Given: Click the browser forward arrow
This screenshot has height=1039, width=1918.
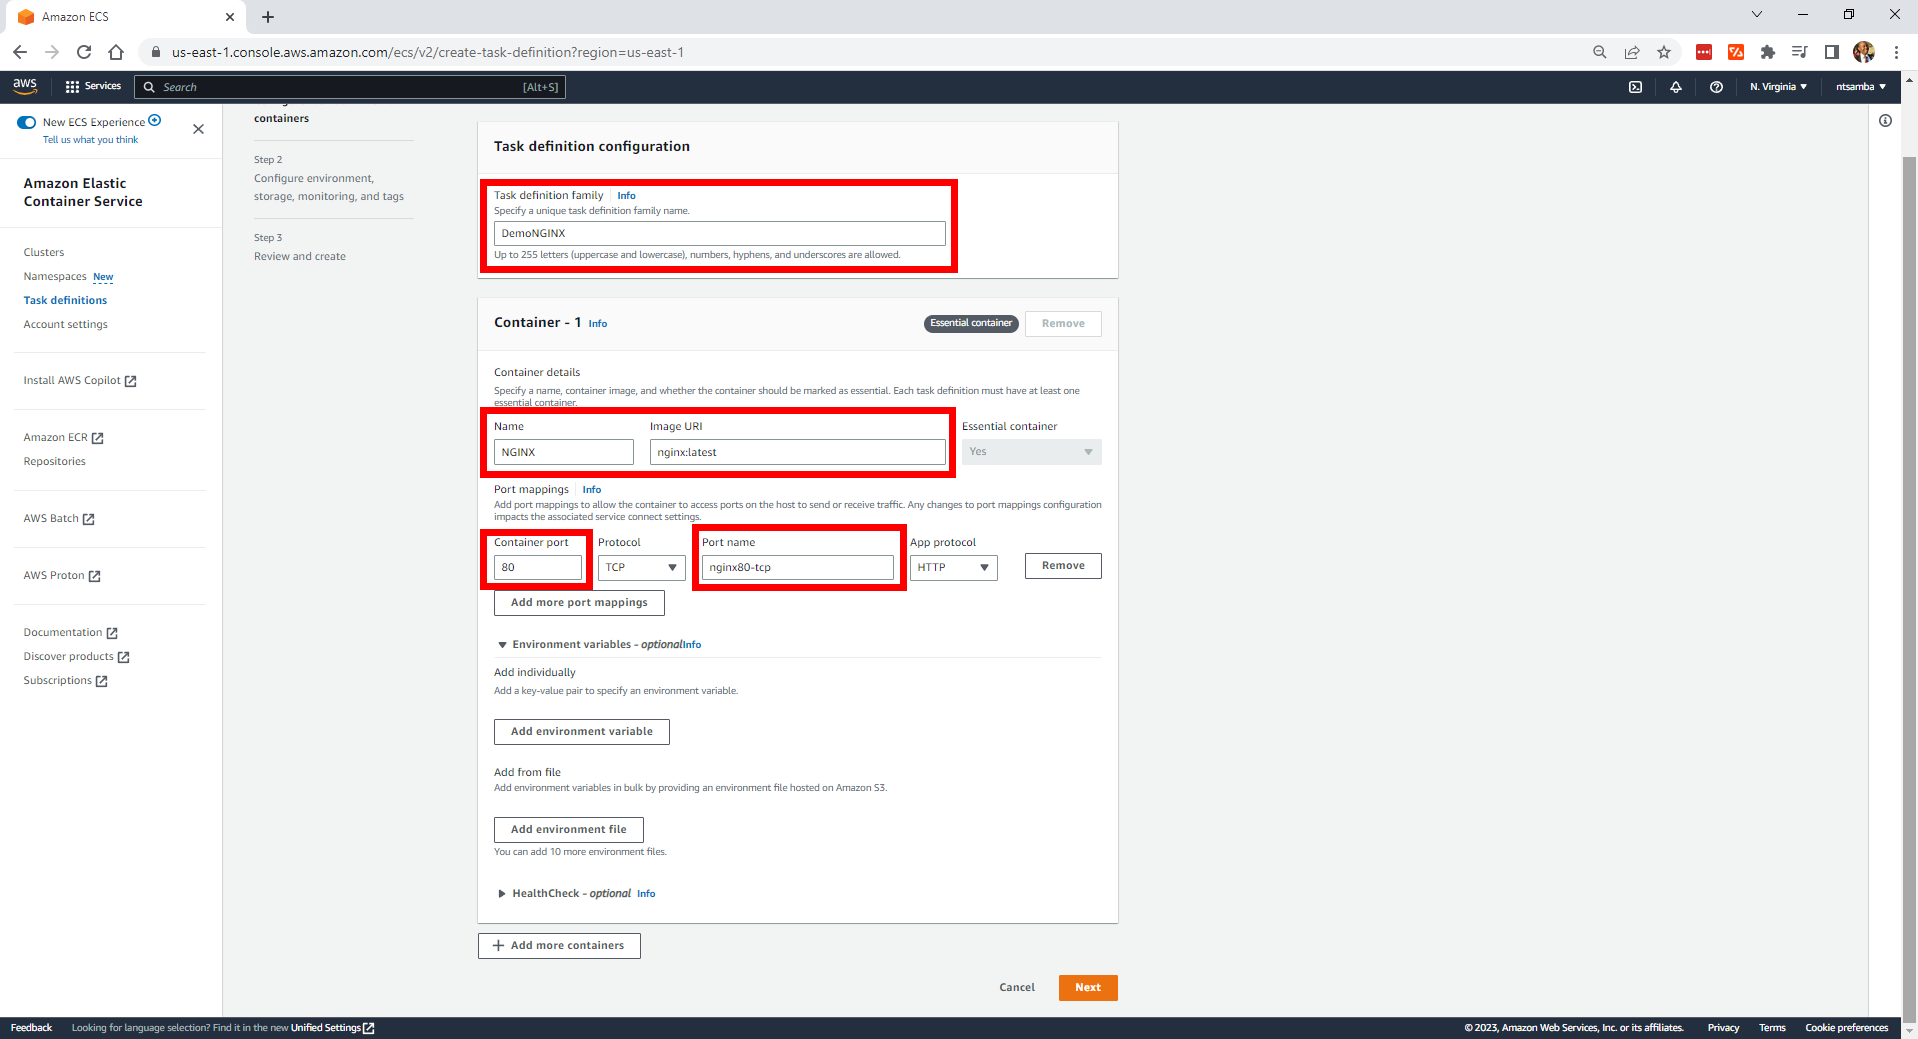Looking at the screenshot, I should click(x=52, y=52).
